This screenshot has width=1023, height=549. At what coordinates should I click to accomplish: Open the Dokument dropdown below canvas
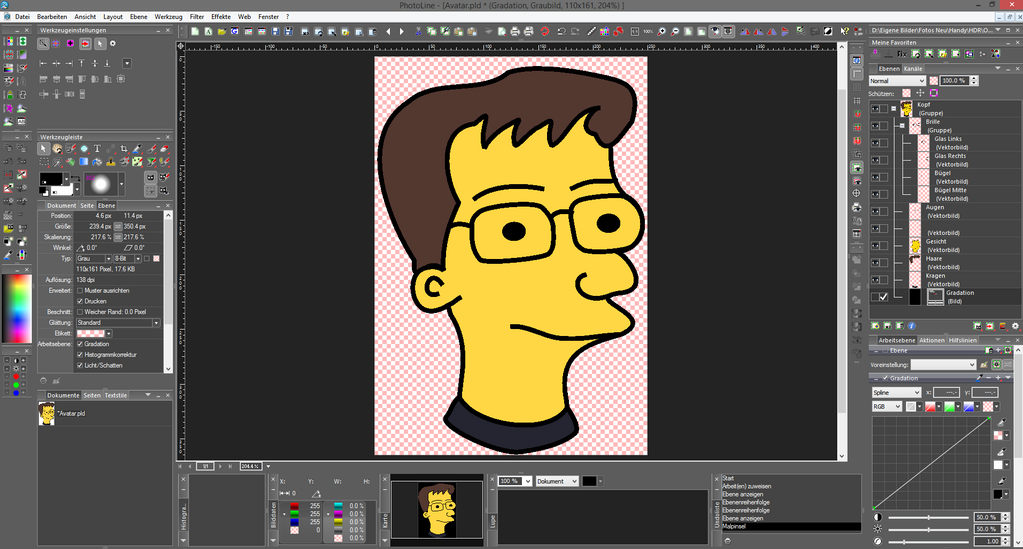[557, 481]
